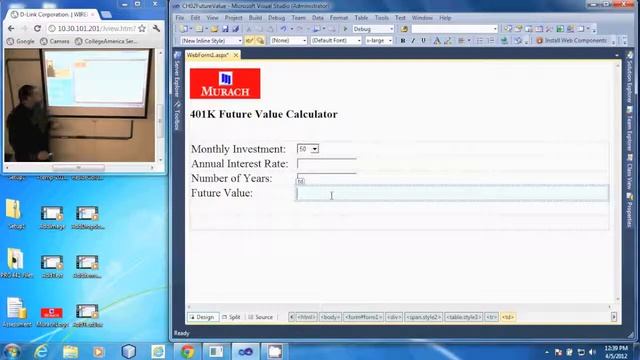The height and width of the screenshot is (360, 640).
Task: Click the <form#form1> tag navigator button
Action: point(363,317)
